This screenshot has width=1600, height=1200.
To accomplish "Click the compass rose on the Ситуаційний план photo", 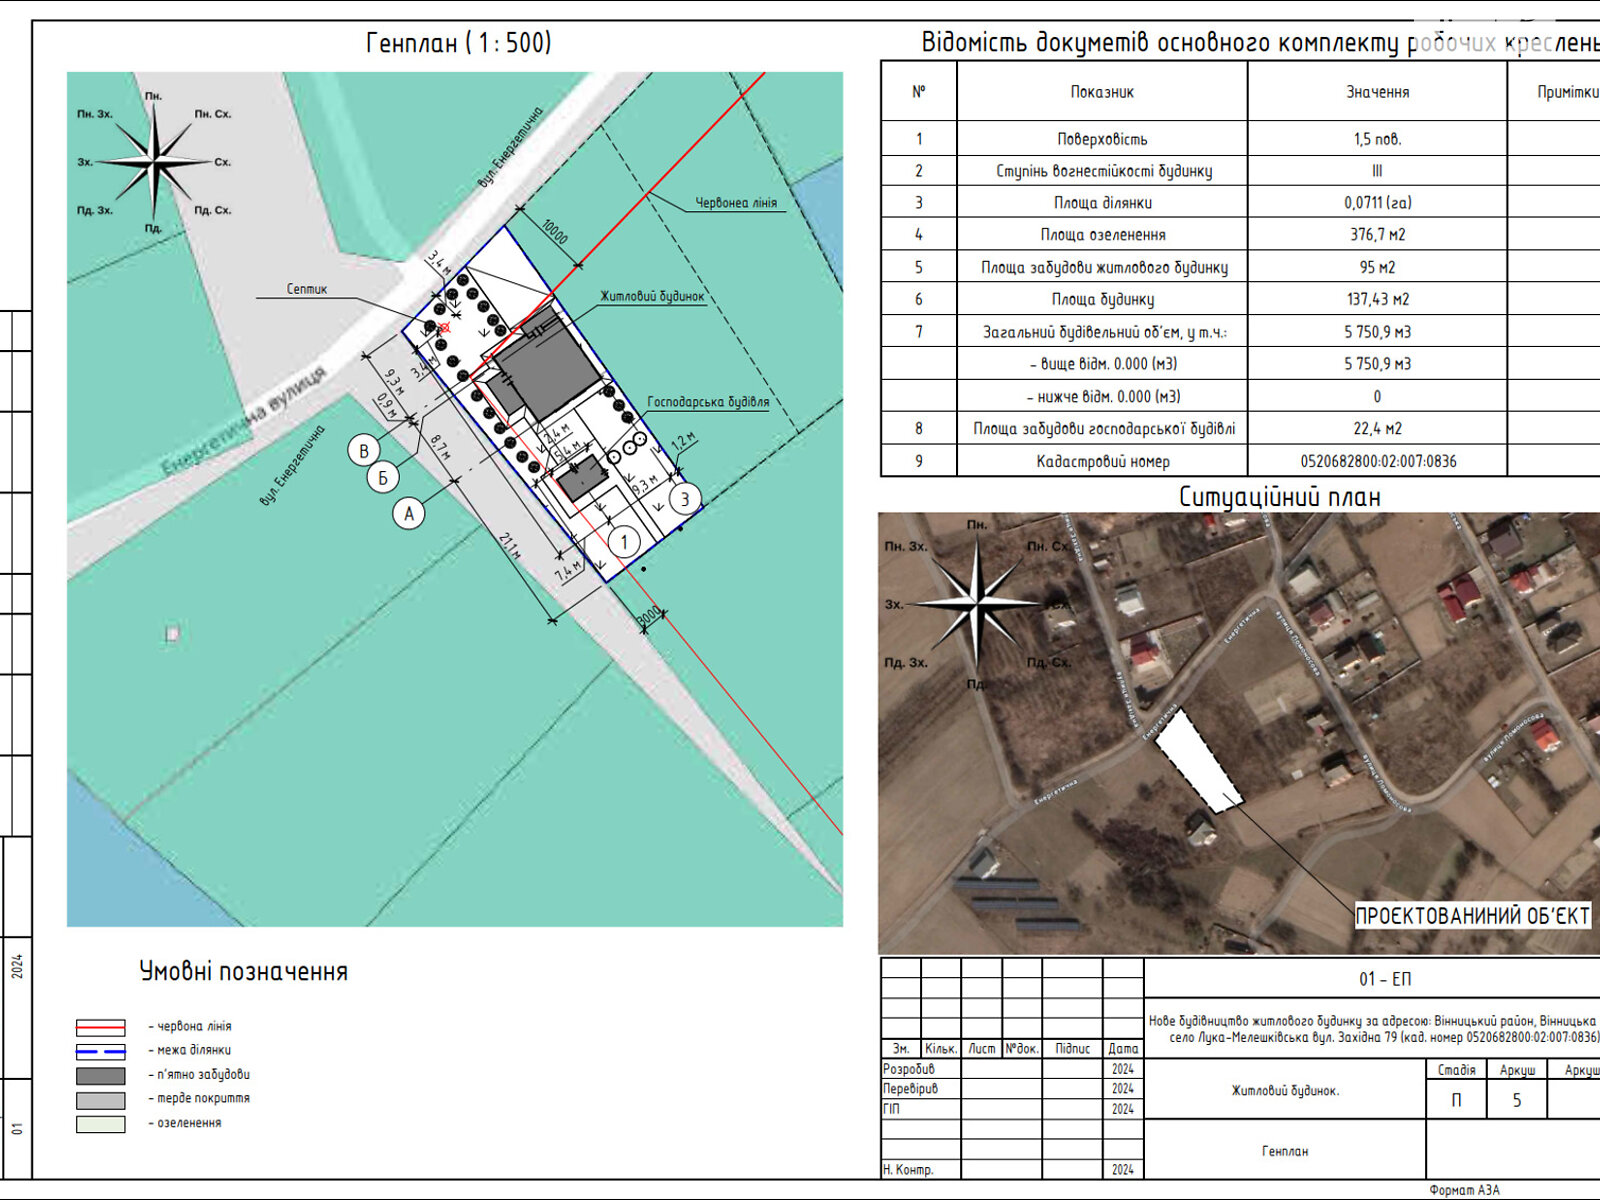I will (x=976, y=602).
